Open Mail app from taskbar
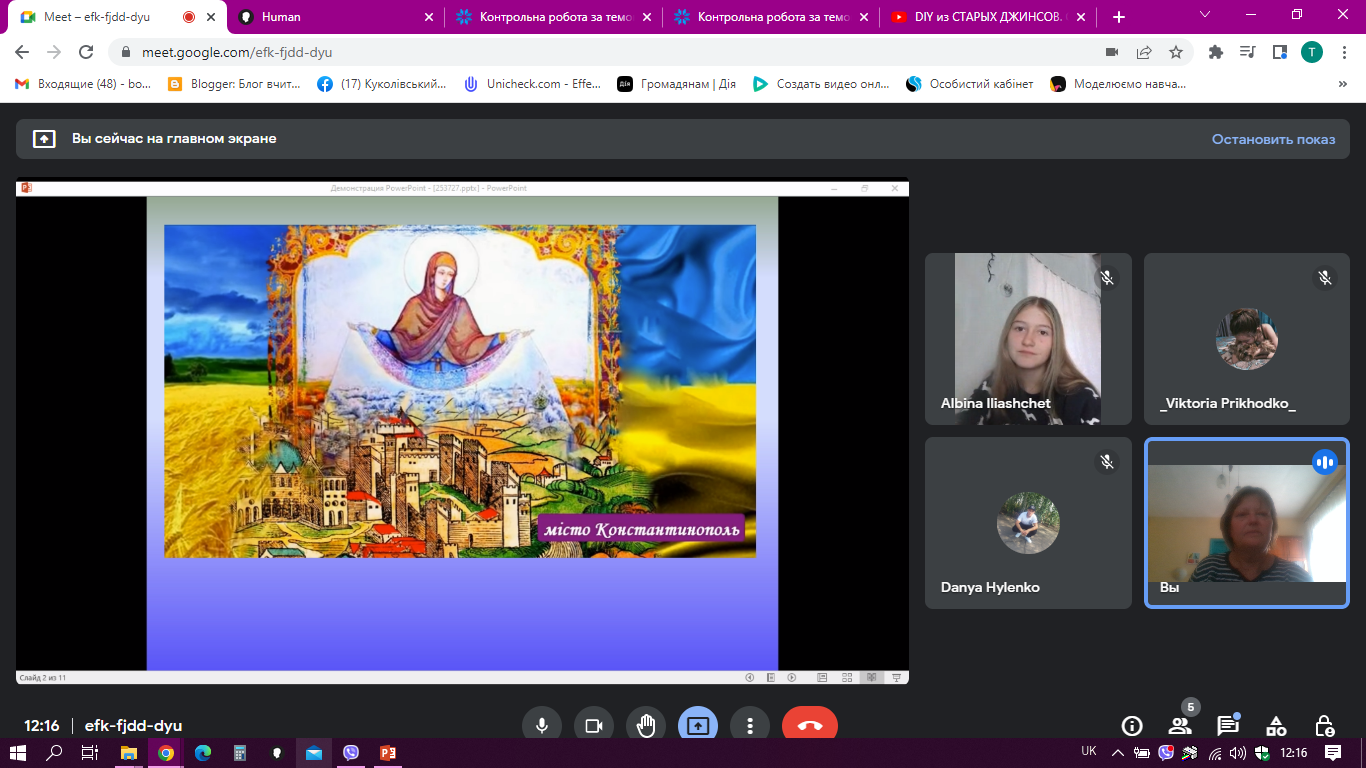 314,753
